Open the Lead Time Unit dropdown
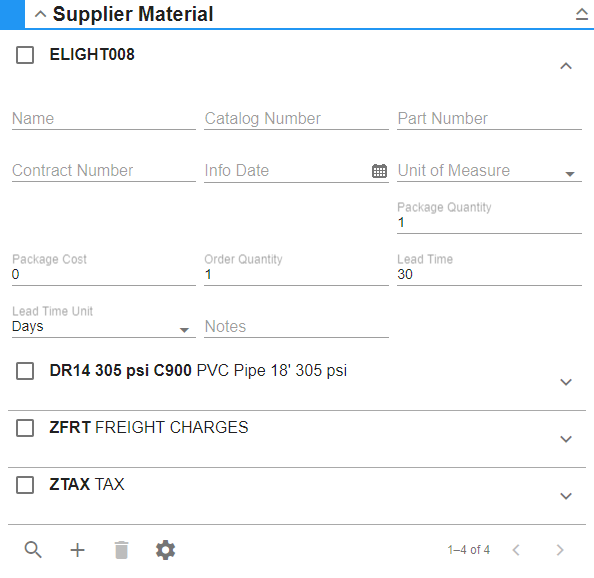The height and width of the screenshot is (578, 594). 103,326
